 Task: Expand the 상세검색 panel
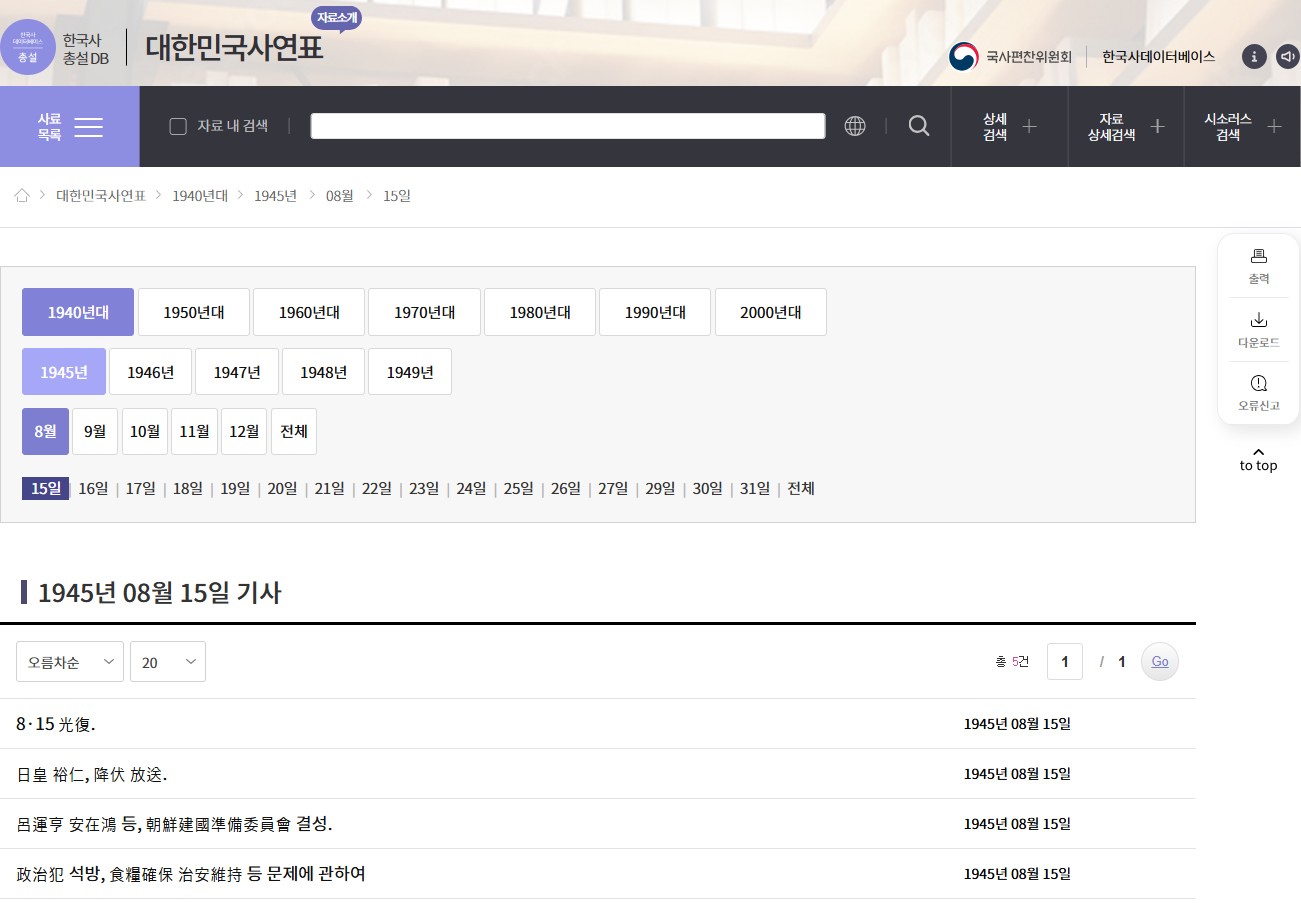[1009, 127]
